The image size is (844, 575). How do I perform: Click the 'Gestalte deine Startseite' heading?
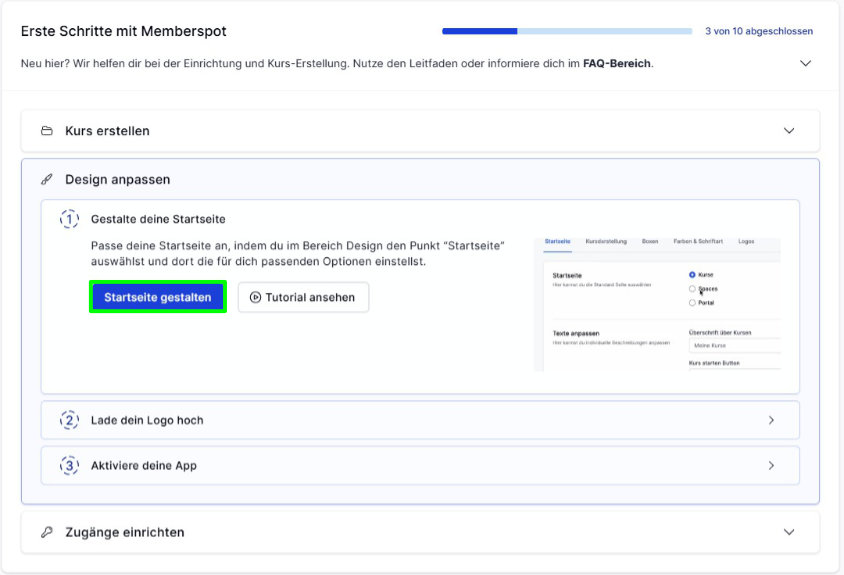pos(158,219)
